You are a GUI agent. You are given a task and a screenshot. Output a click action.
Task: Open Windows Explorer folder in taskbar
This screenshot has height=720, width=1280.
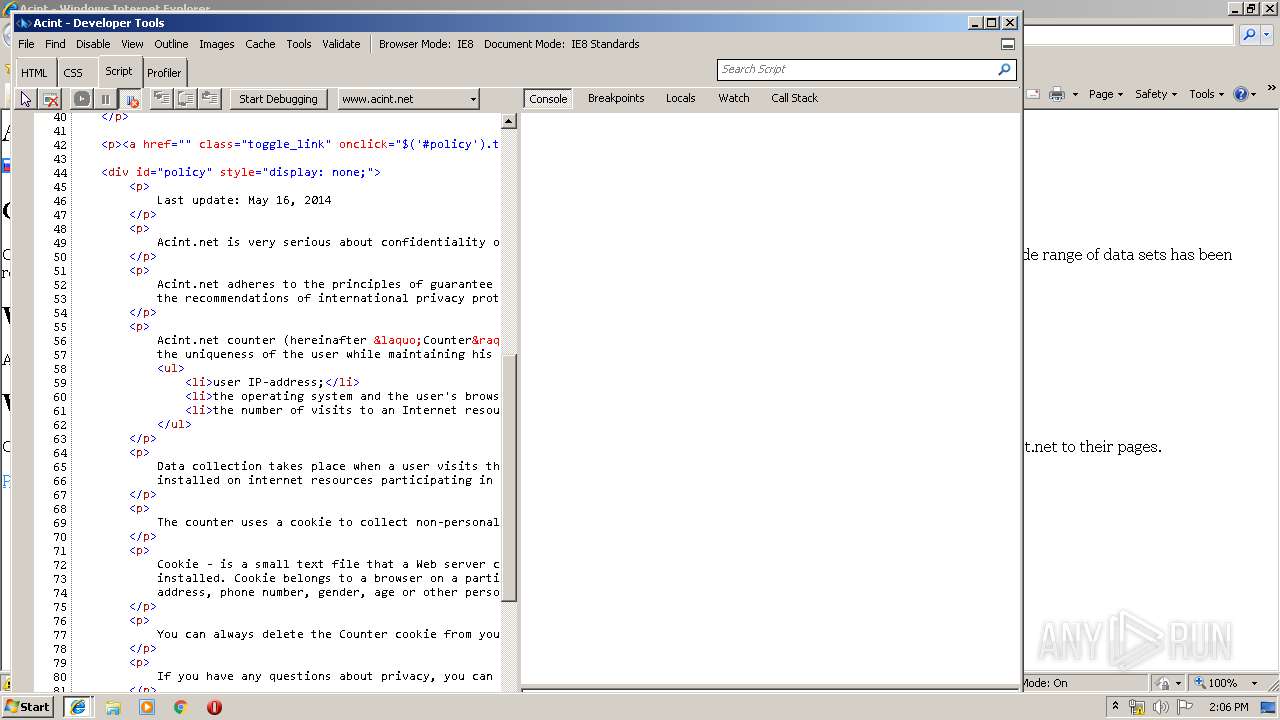click(113, 707)
